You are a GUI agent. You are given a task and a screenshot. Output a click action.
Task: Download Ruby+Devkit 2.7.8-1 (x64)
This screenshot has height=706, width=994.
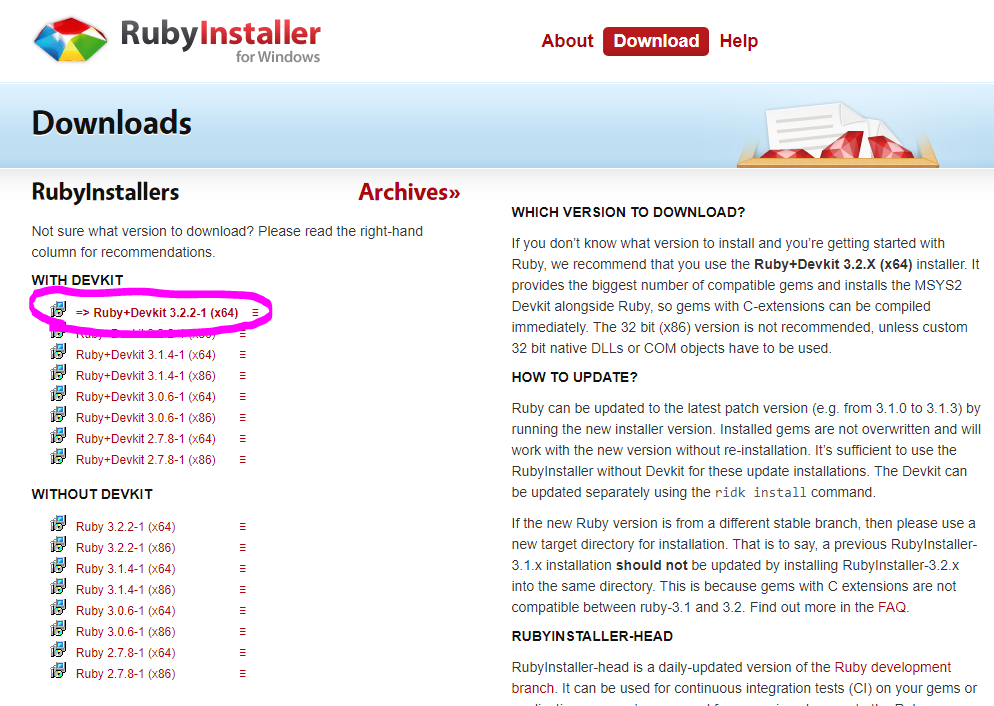pyautogui.click(x=146, y=439)
